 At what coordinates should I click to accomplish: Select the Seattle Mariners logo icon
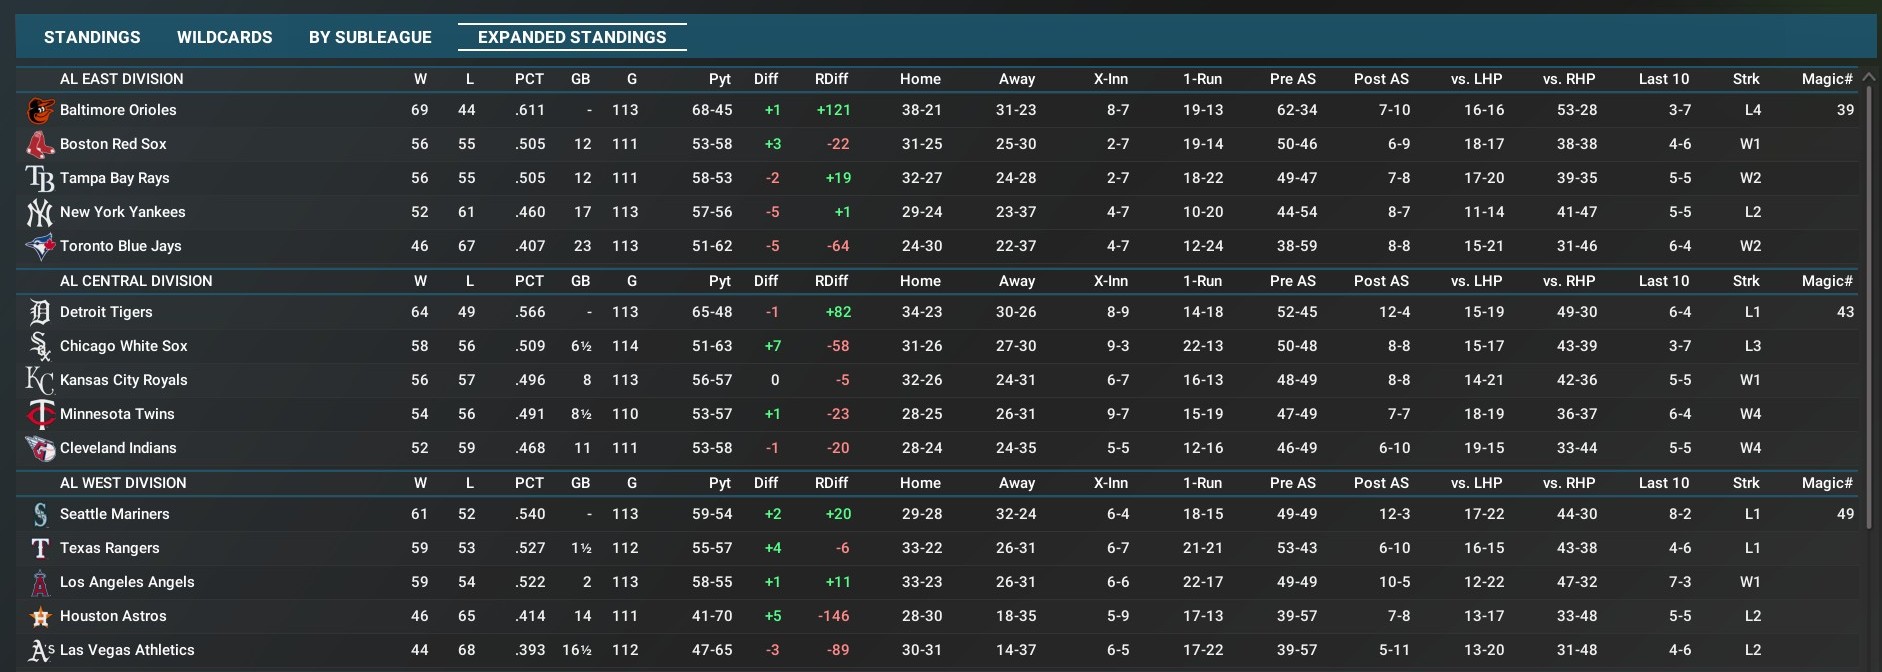point(40,515)
